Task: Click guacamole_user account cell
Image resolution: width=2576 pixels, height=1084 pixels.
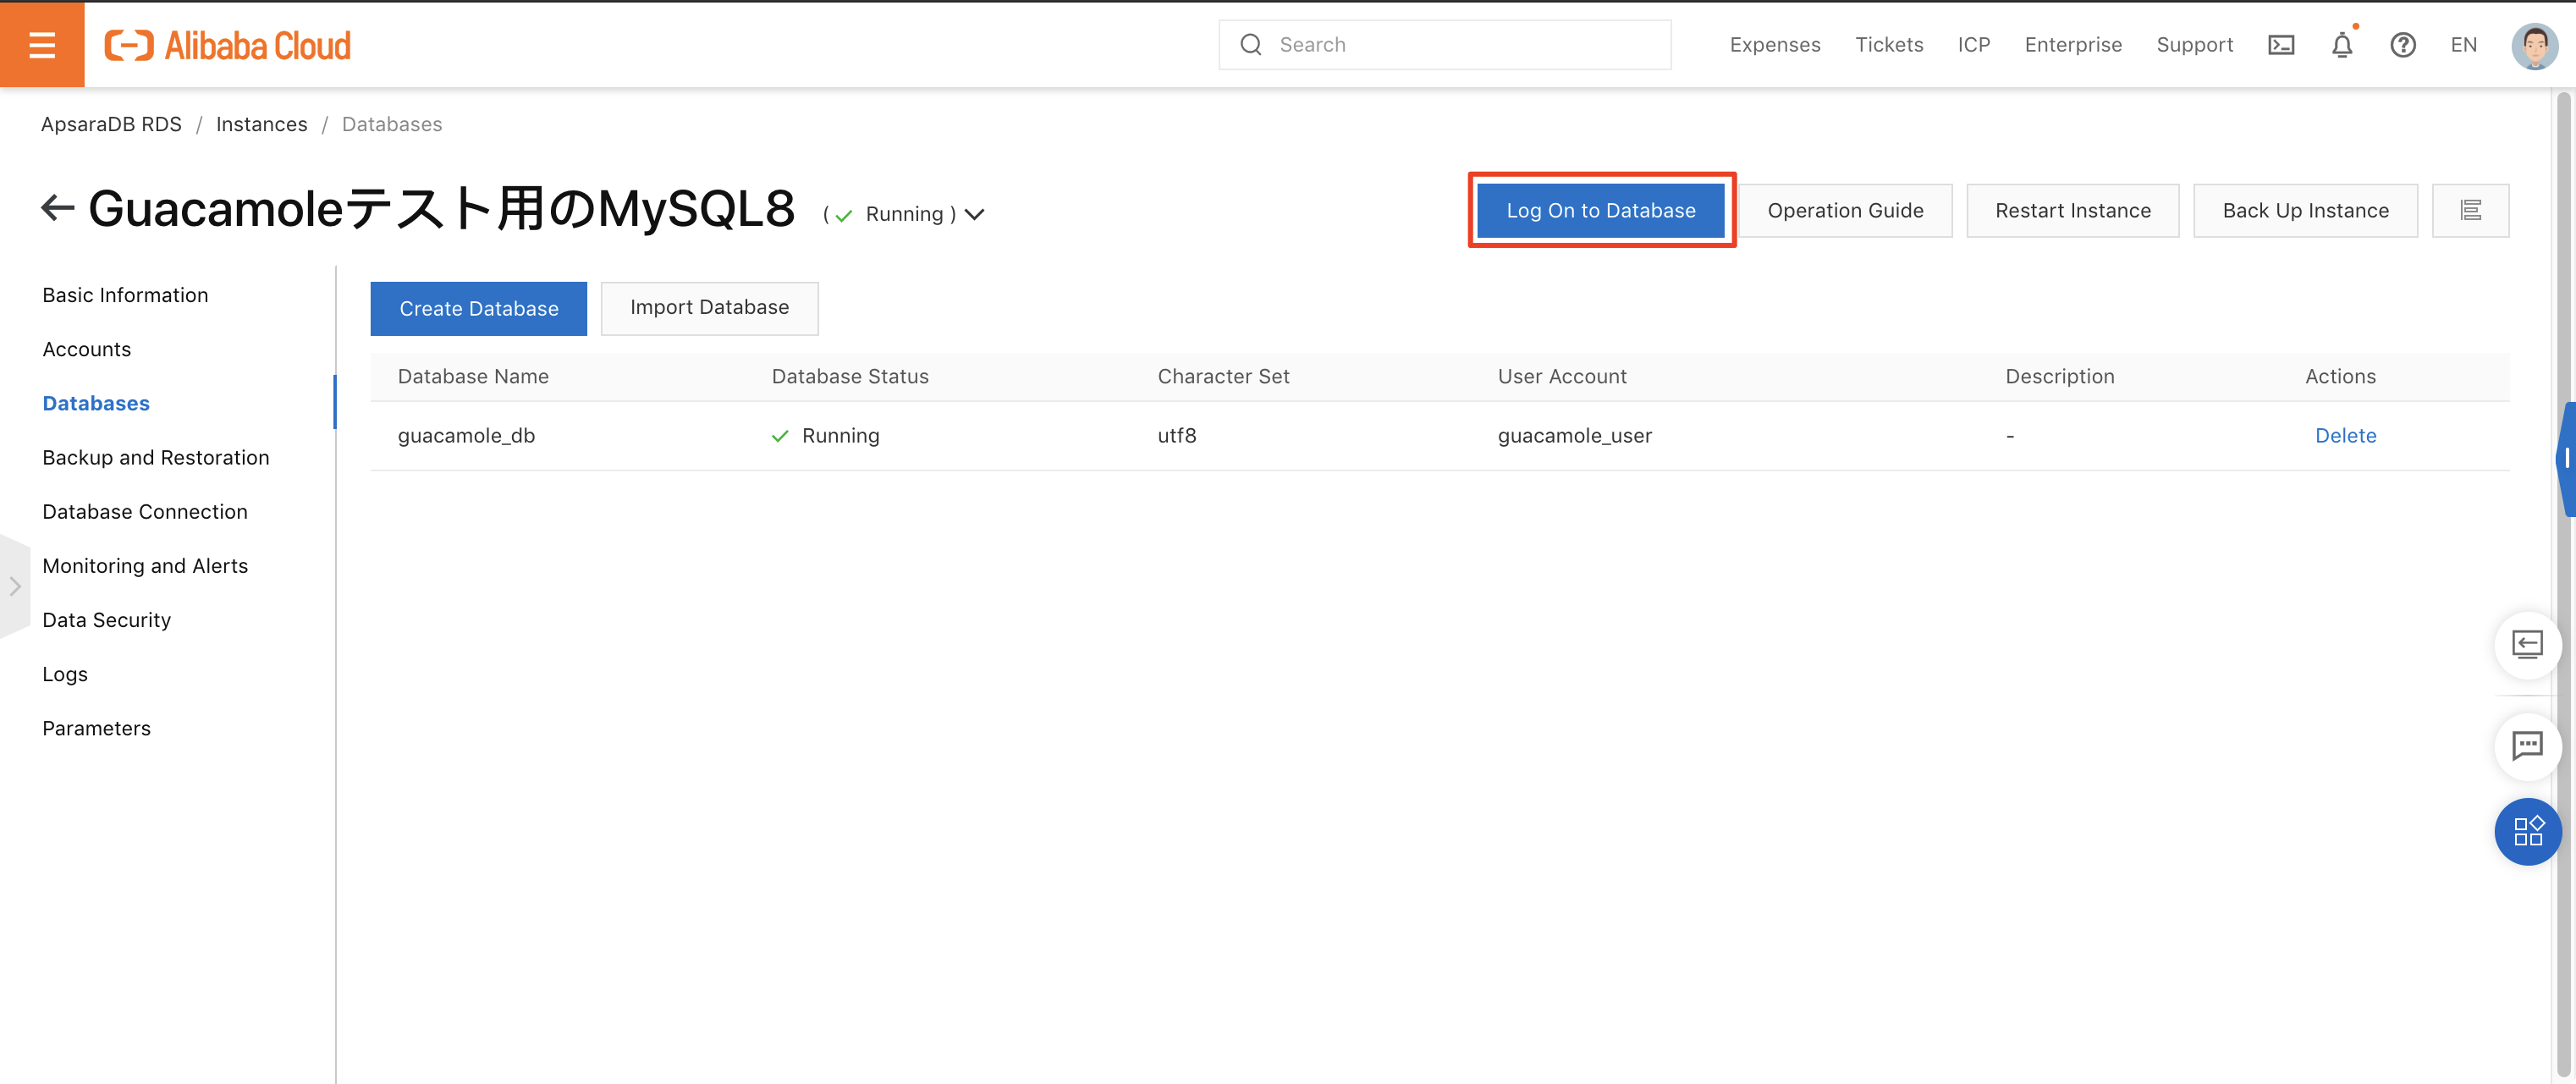Action: click(1574, 435)
